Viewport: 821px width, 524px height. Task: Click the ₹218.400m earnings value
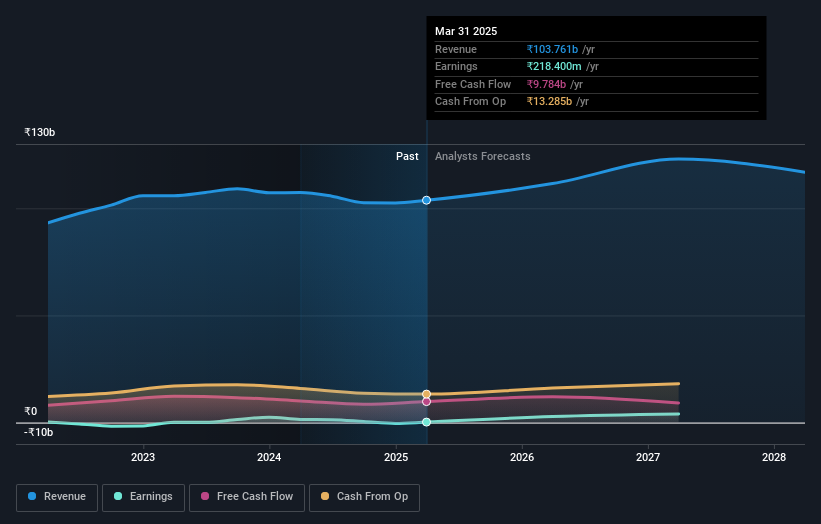(x=554, y=66)
